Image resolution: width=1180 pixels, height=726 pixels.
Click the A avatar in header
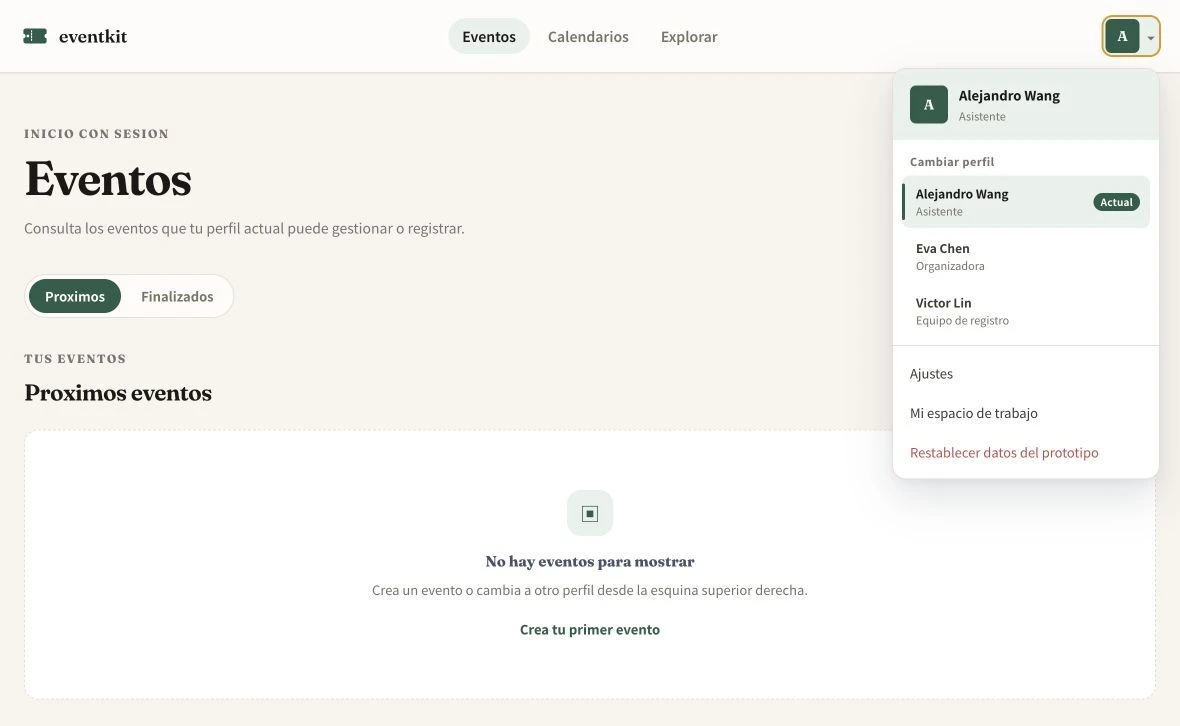pos(1121,36)
